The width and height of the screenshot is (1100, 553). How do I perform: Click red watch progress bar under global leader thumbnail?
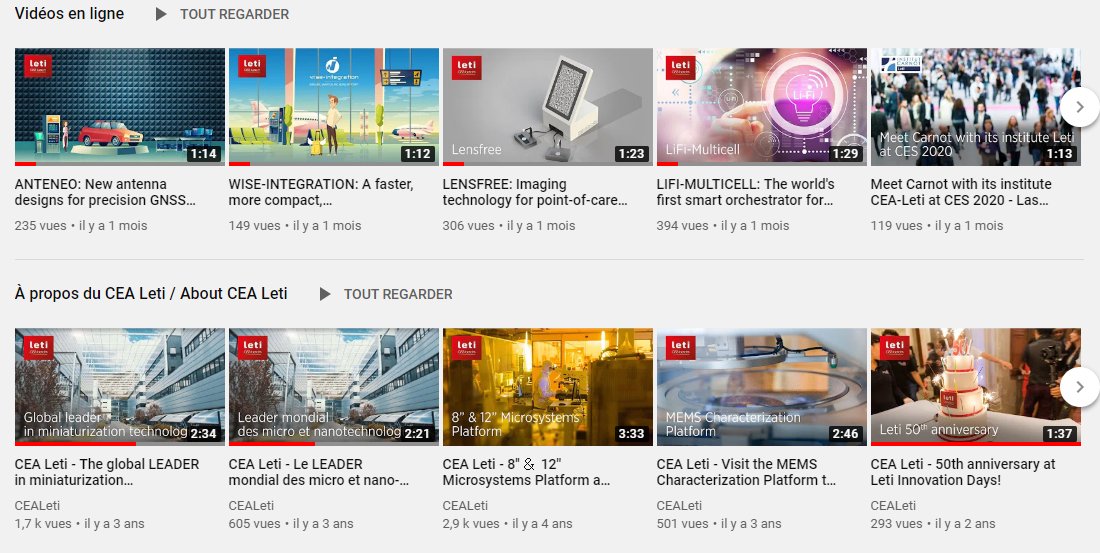(x=75, y=444)
